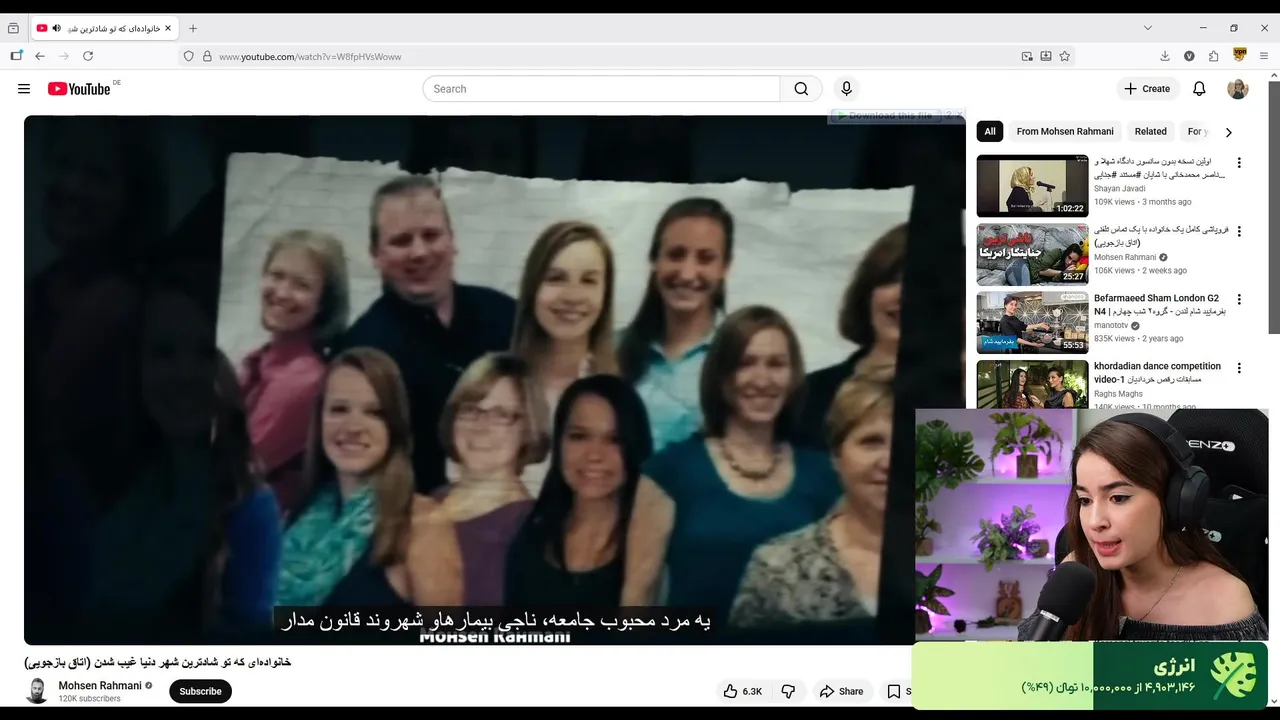
Task: List all open tabs dropdown arrow
Action: (x=1148, y=28)
